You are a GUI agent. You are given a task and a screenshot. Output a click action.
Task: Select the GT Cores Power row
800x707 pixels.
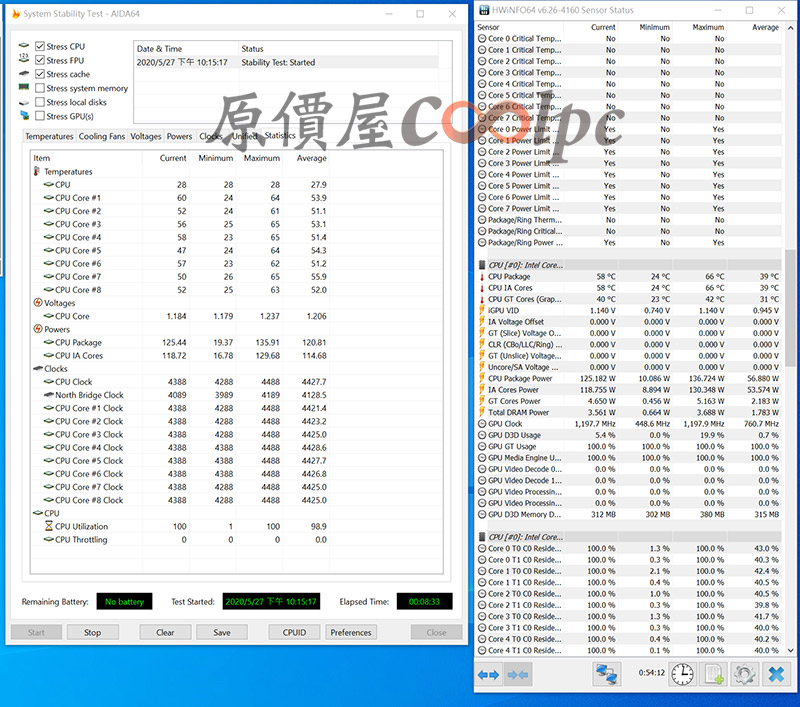[629, 401]
